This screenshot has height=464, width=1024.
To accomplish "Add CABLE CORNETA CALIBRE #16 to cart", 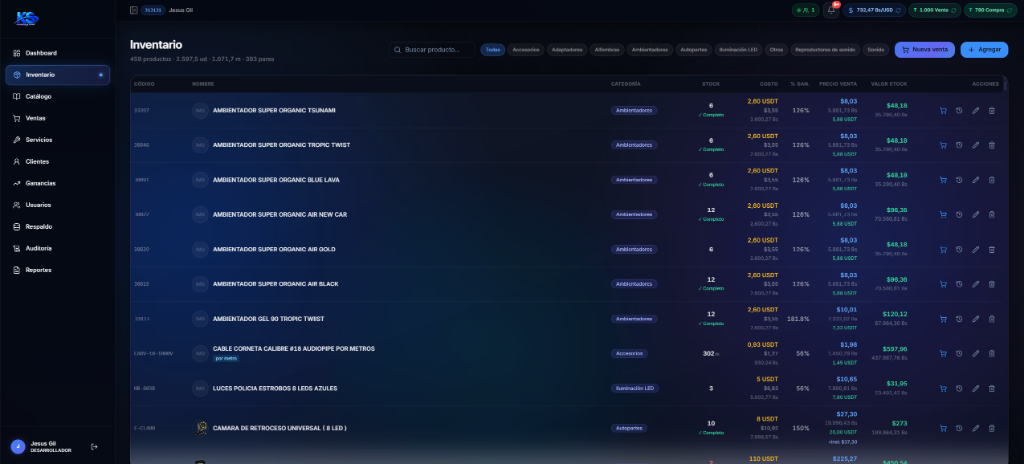I will 943,354.
